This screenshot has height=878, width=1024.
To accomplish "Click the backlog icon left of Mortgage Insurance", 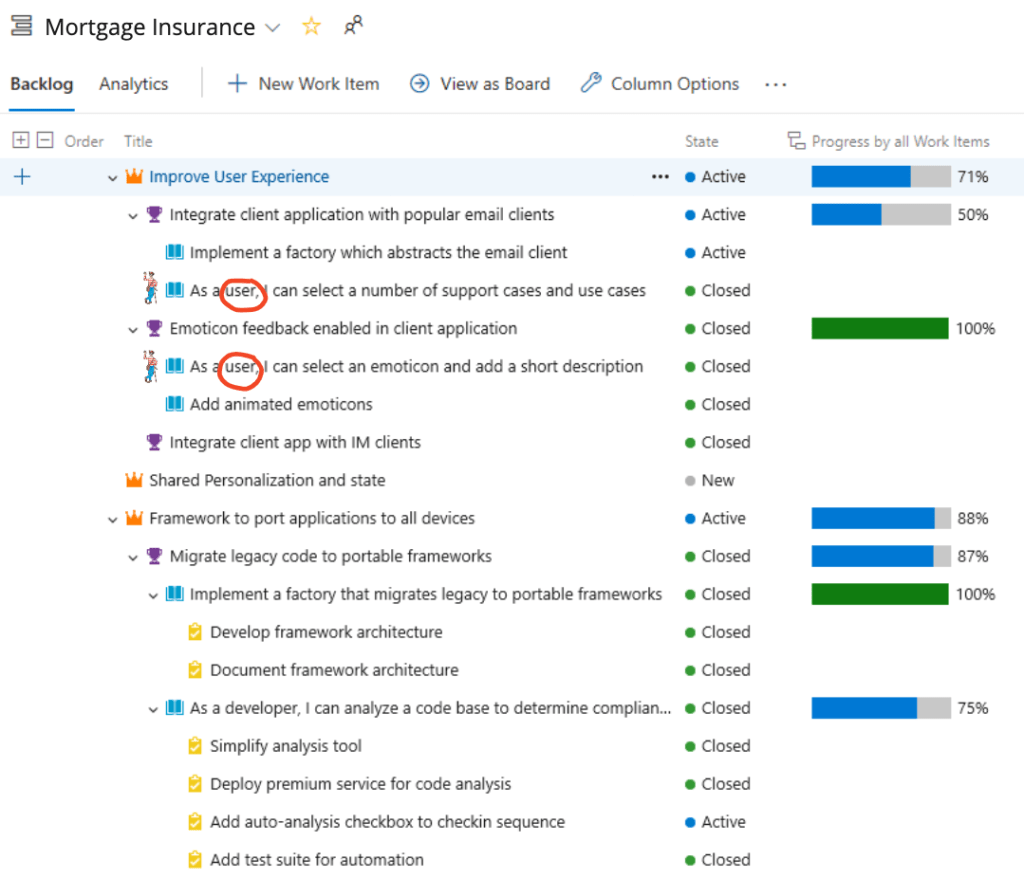I will (x=21, y=27).
